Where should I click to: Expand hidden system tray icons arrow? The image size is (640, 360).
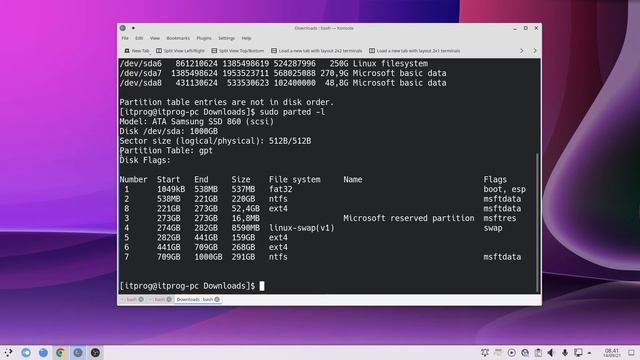click(x=589, y=353)
